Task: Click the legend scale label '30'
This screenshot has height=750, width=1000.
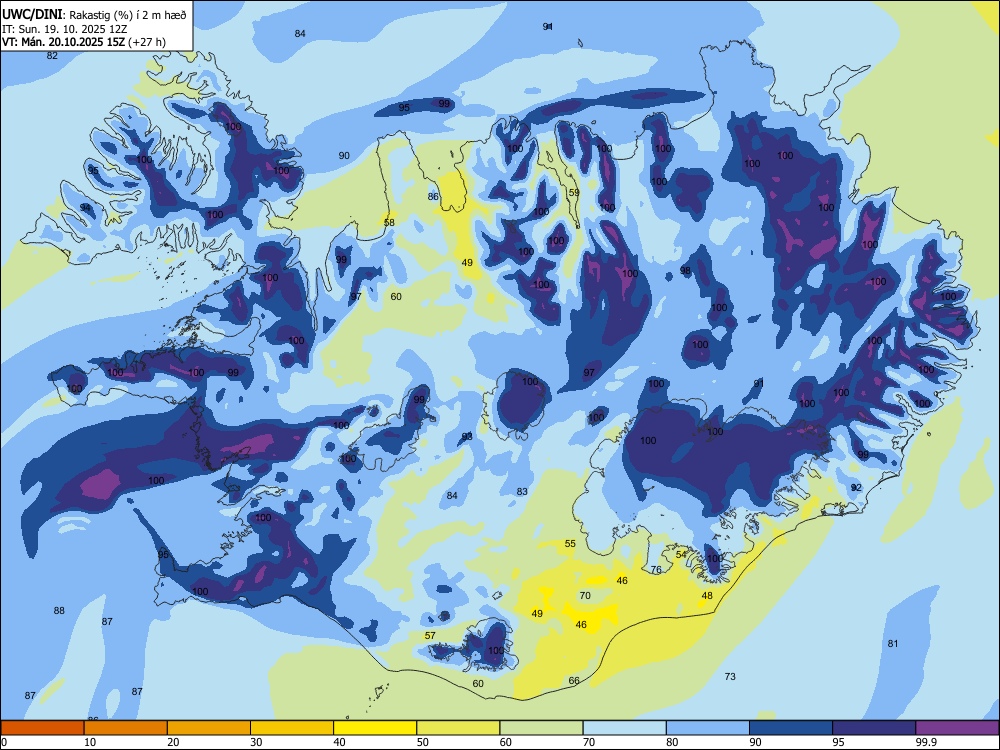Action: 256,742
